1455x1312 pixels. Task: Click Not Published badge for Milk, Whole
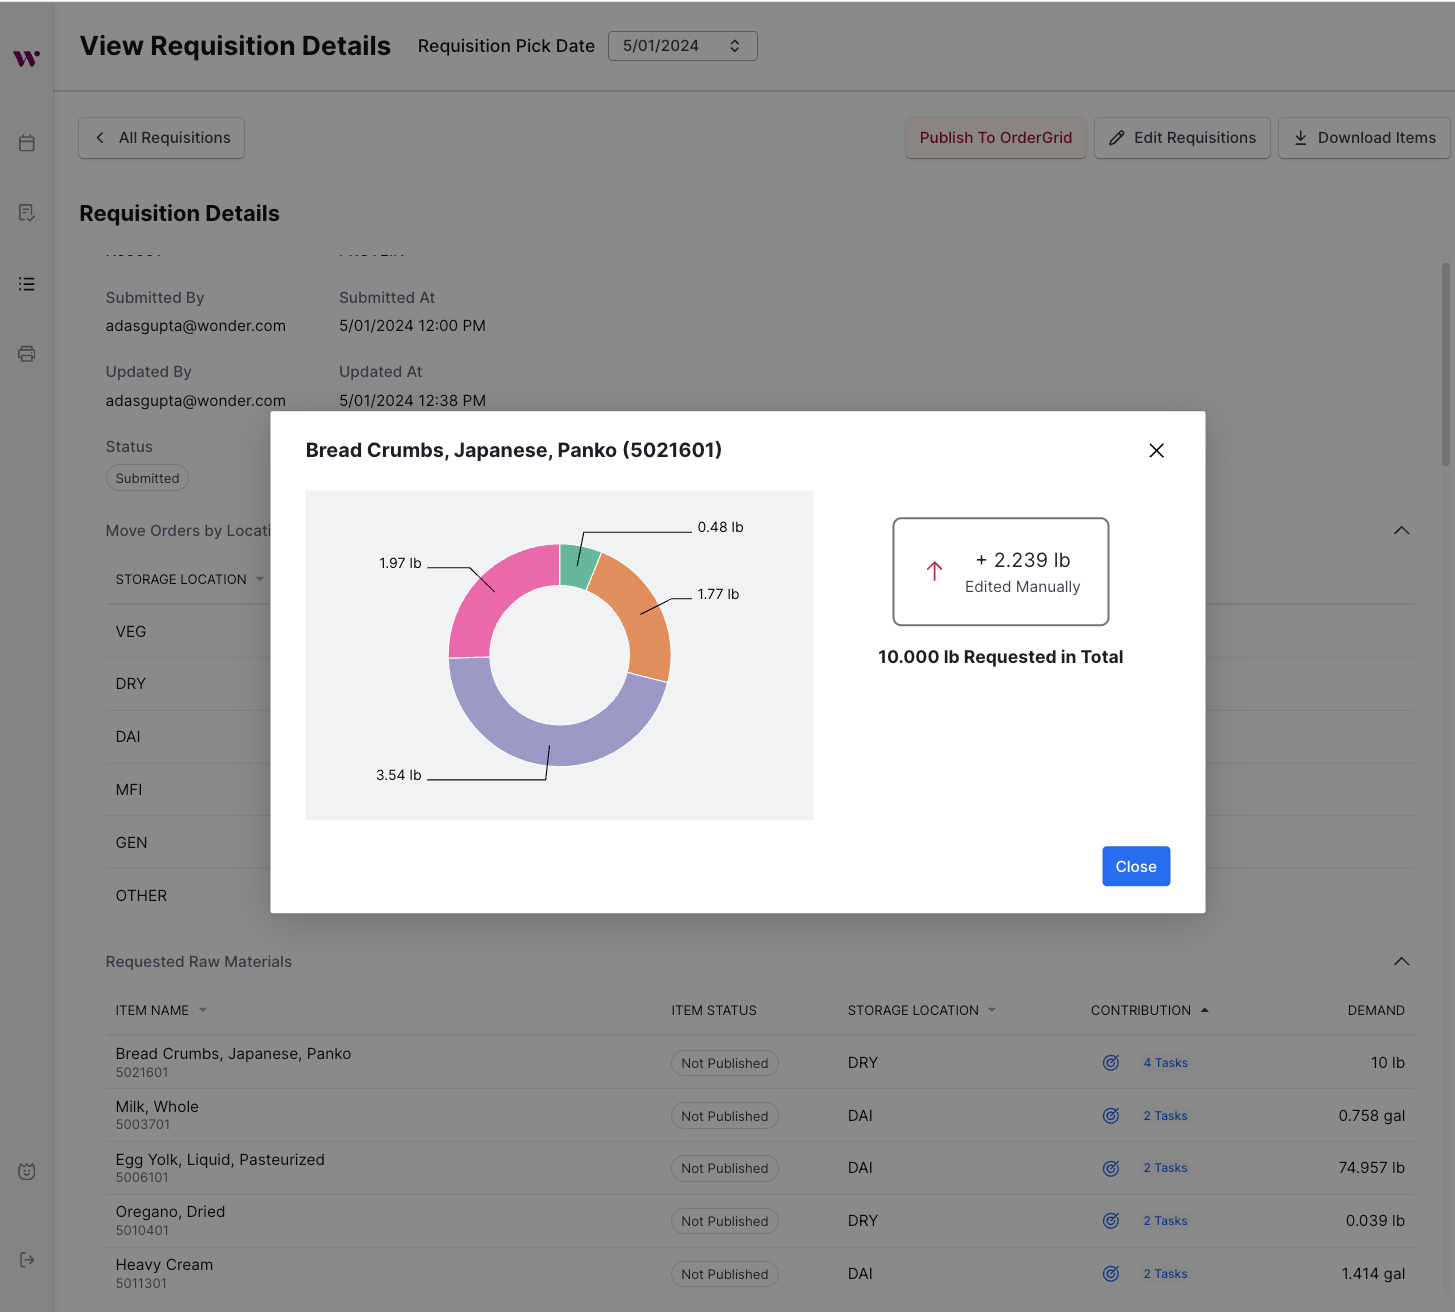[725, 1117]
